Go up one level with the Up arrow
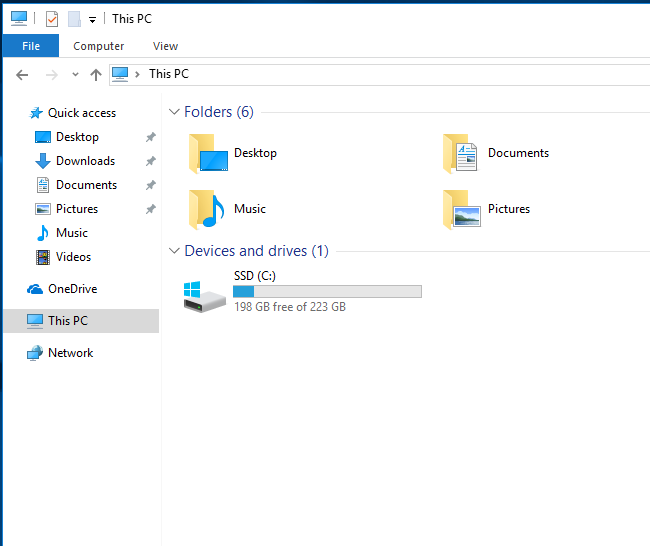This screenshot has height=546, width=650. tap(96, 75)
